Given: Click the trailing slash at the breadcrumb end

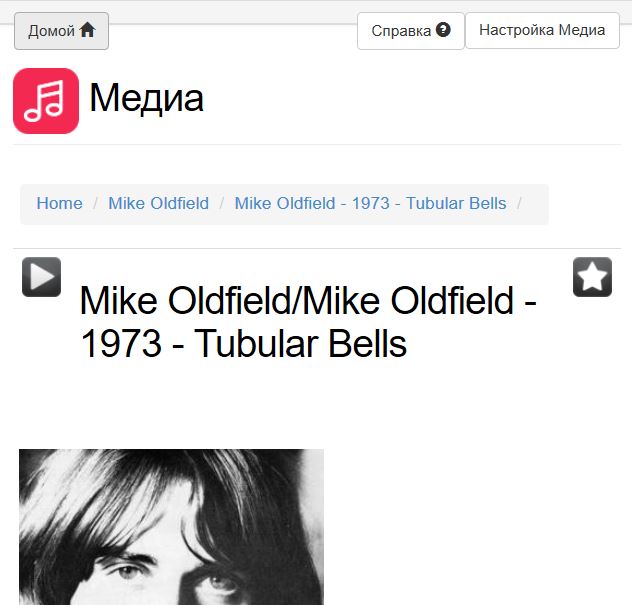Looking at the screenshot, I should [520, 204].
